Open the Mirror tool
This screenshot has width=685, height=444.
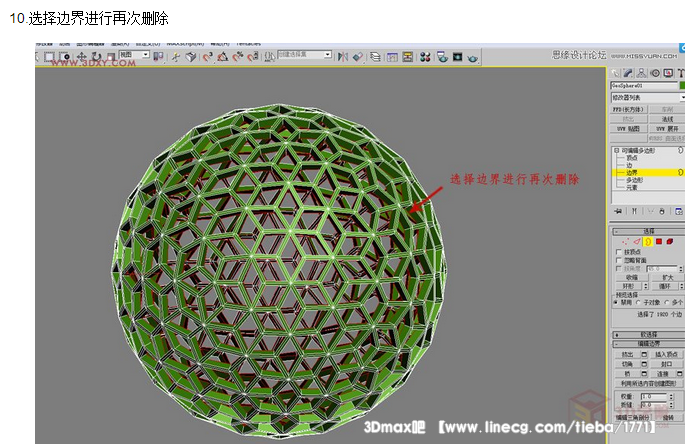coord(342,56)
